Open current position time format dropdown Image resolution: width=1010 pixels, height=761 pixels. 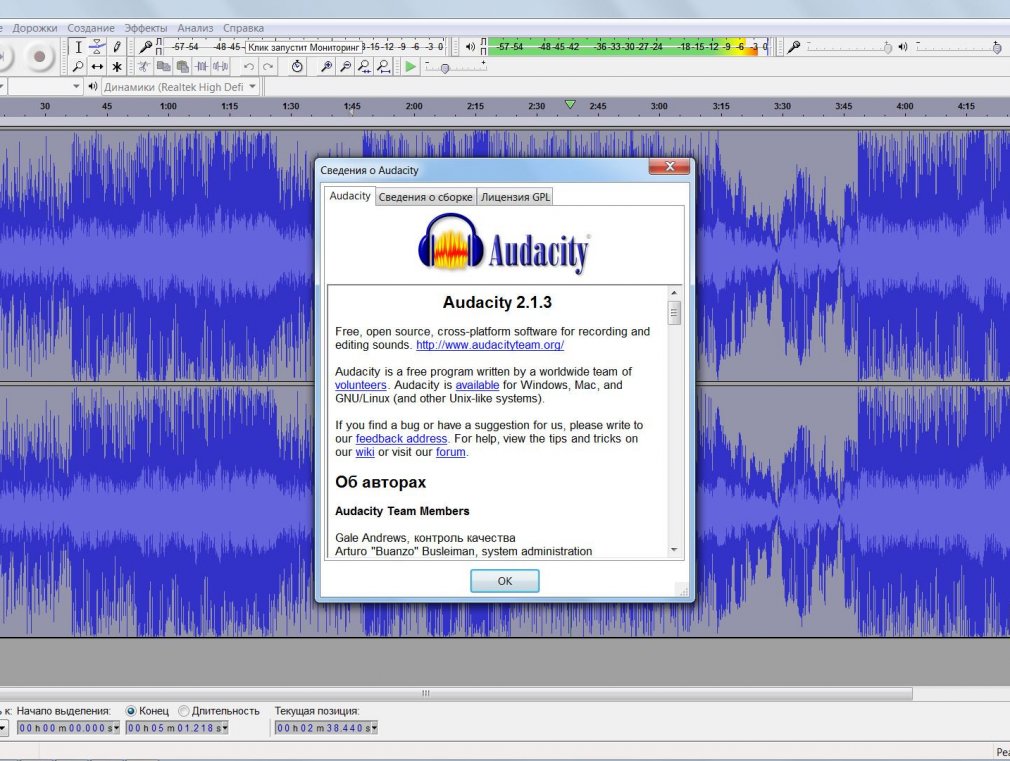point(374,728)
